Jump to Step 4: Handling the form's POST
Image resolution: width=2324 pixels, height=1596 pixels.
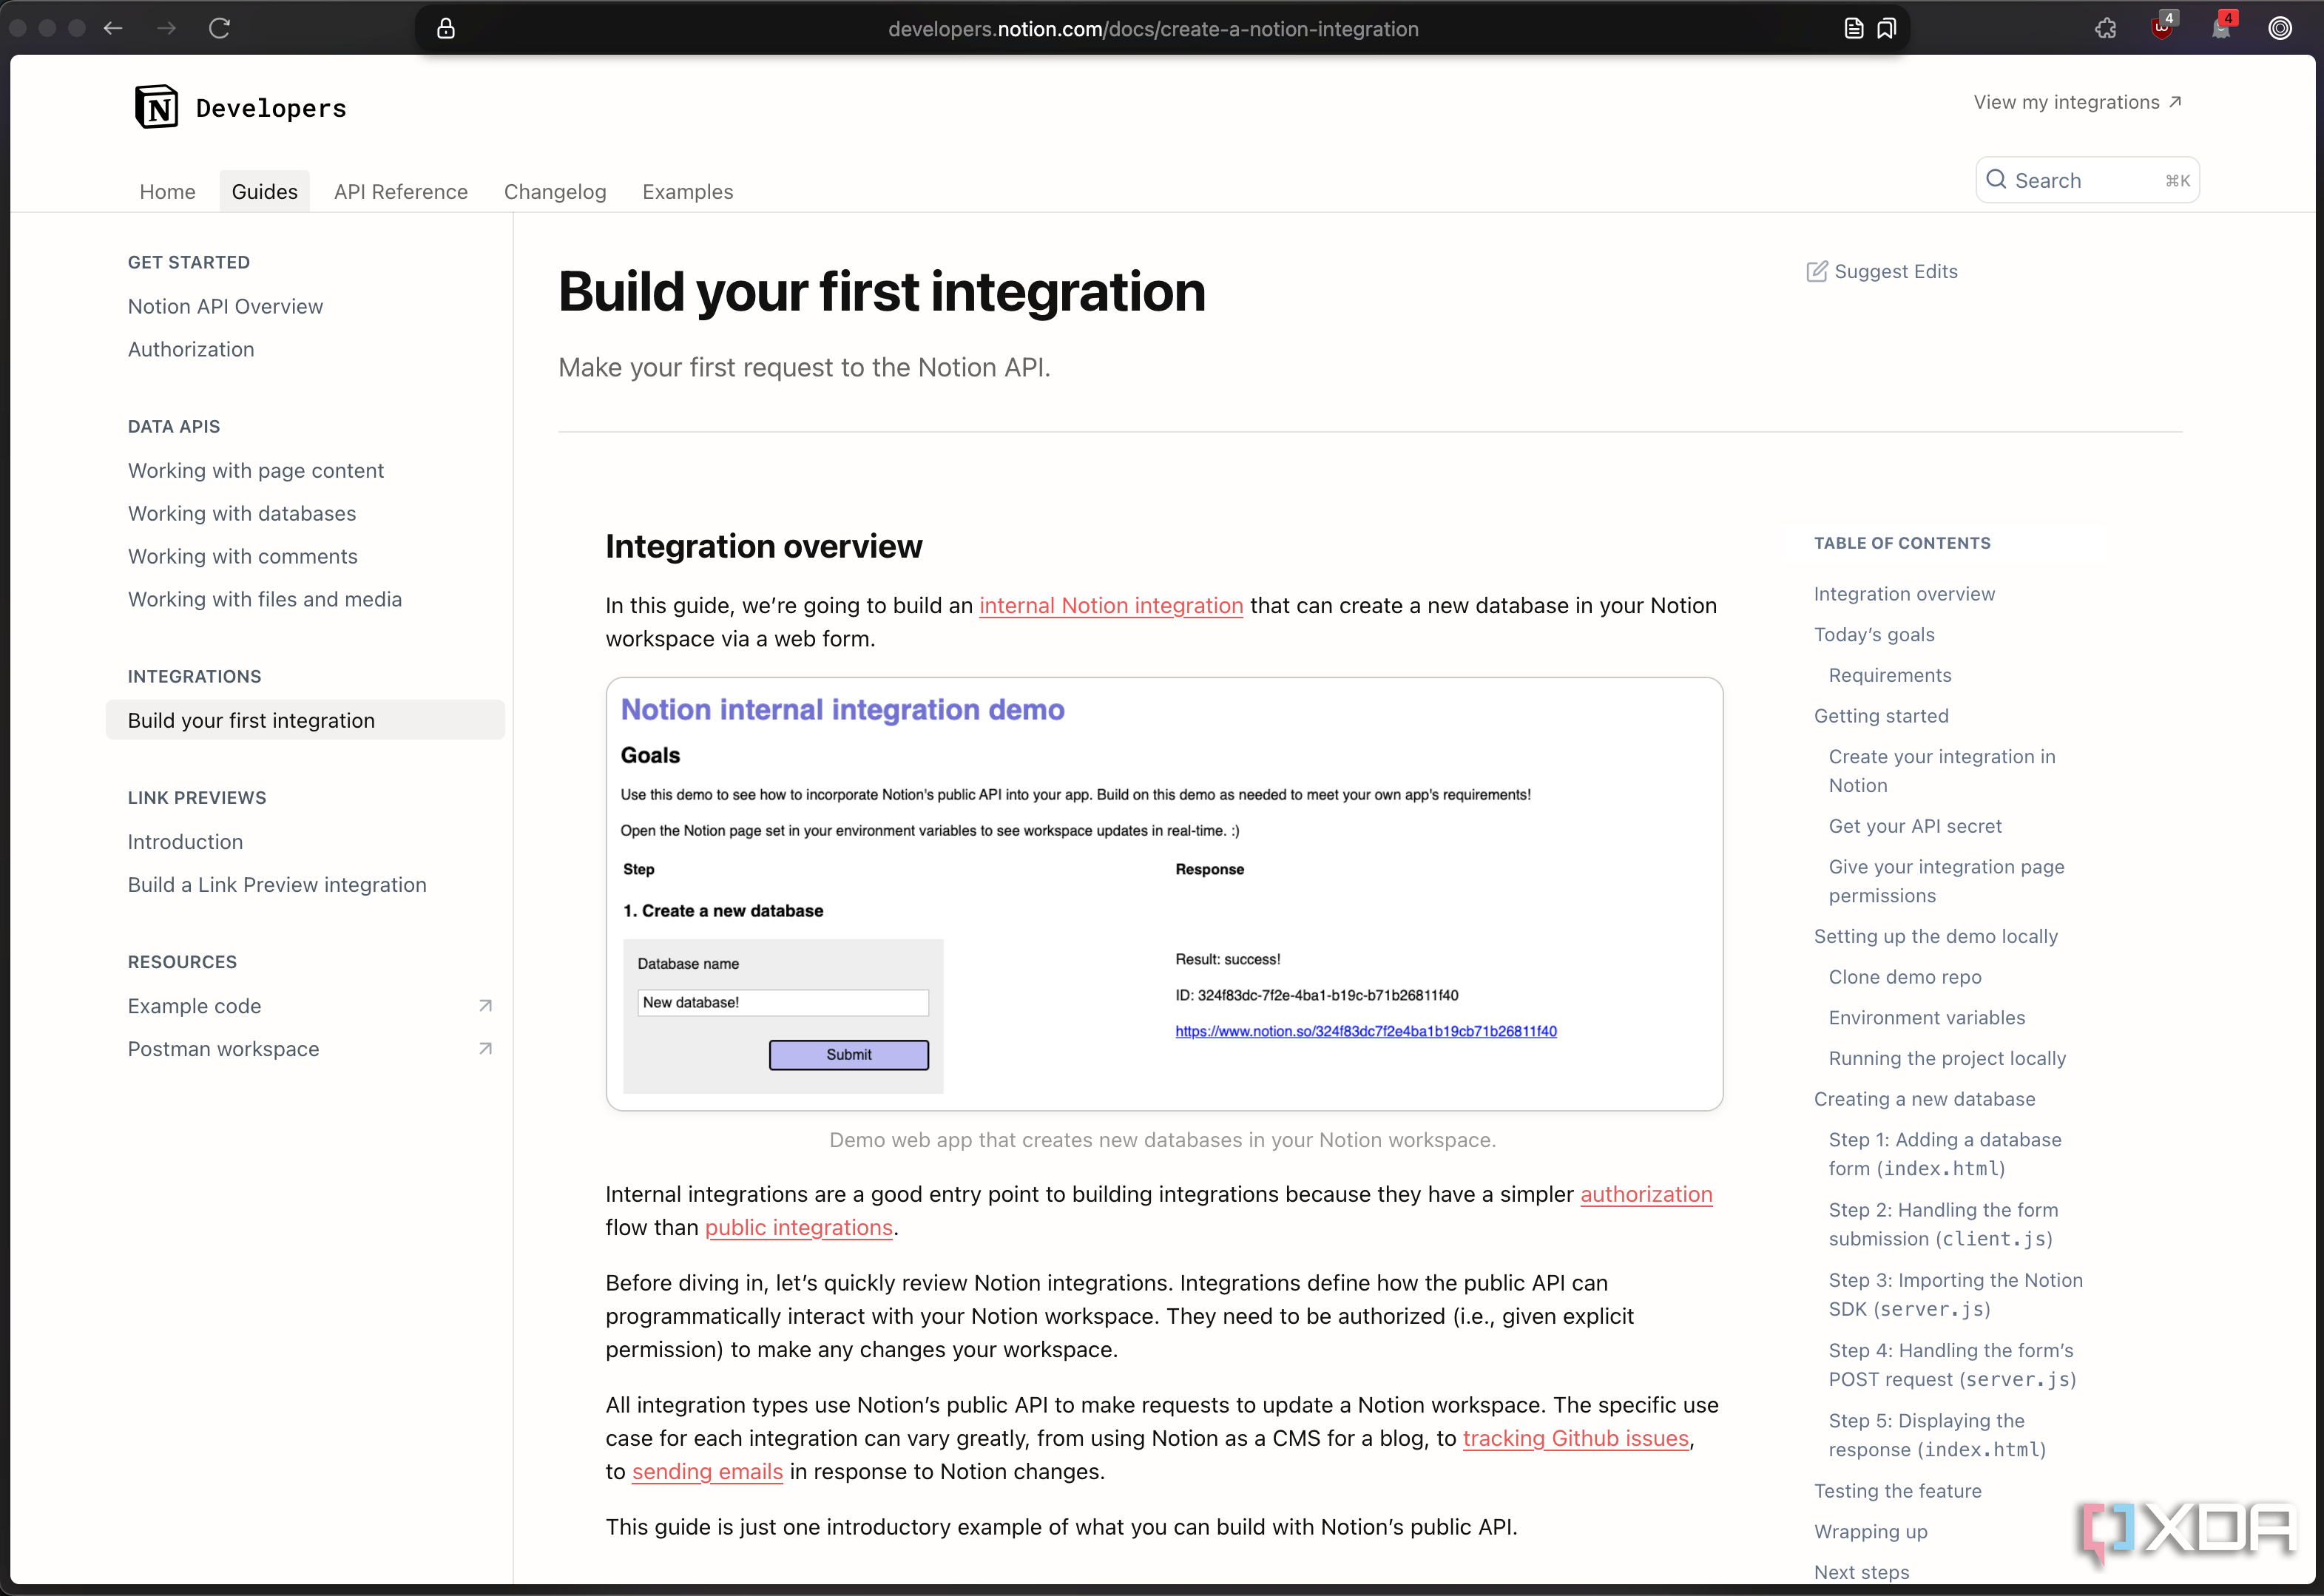click(x=1952, y=1364)
